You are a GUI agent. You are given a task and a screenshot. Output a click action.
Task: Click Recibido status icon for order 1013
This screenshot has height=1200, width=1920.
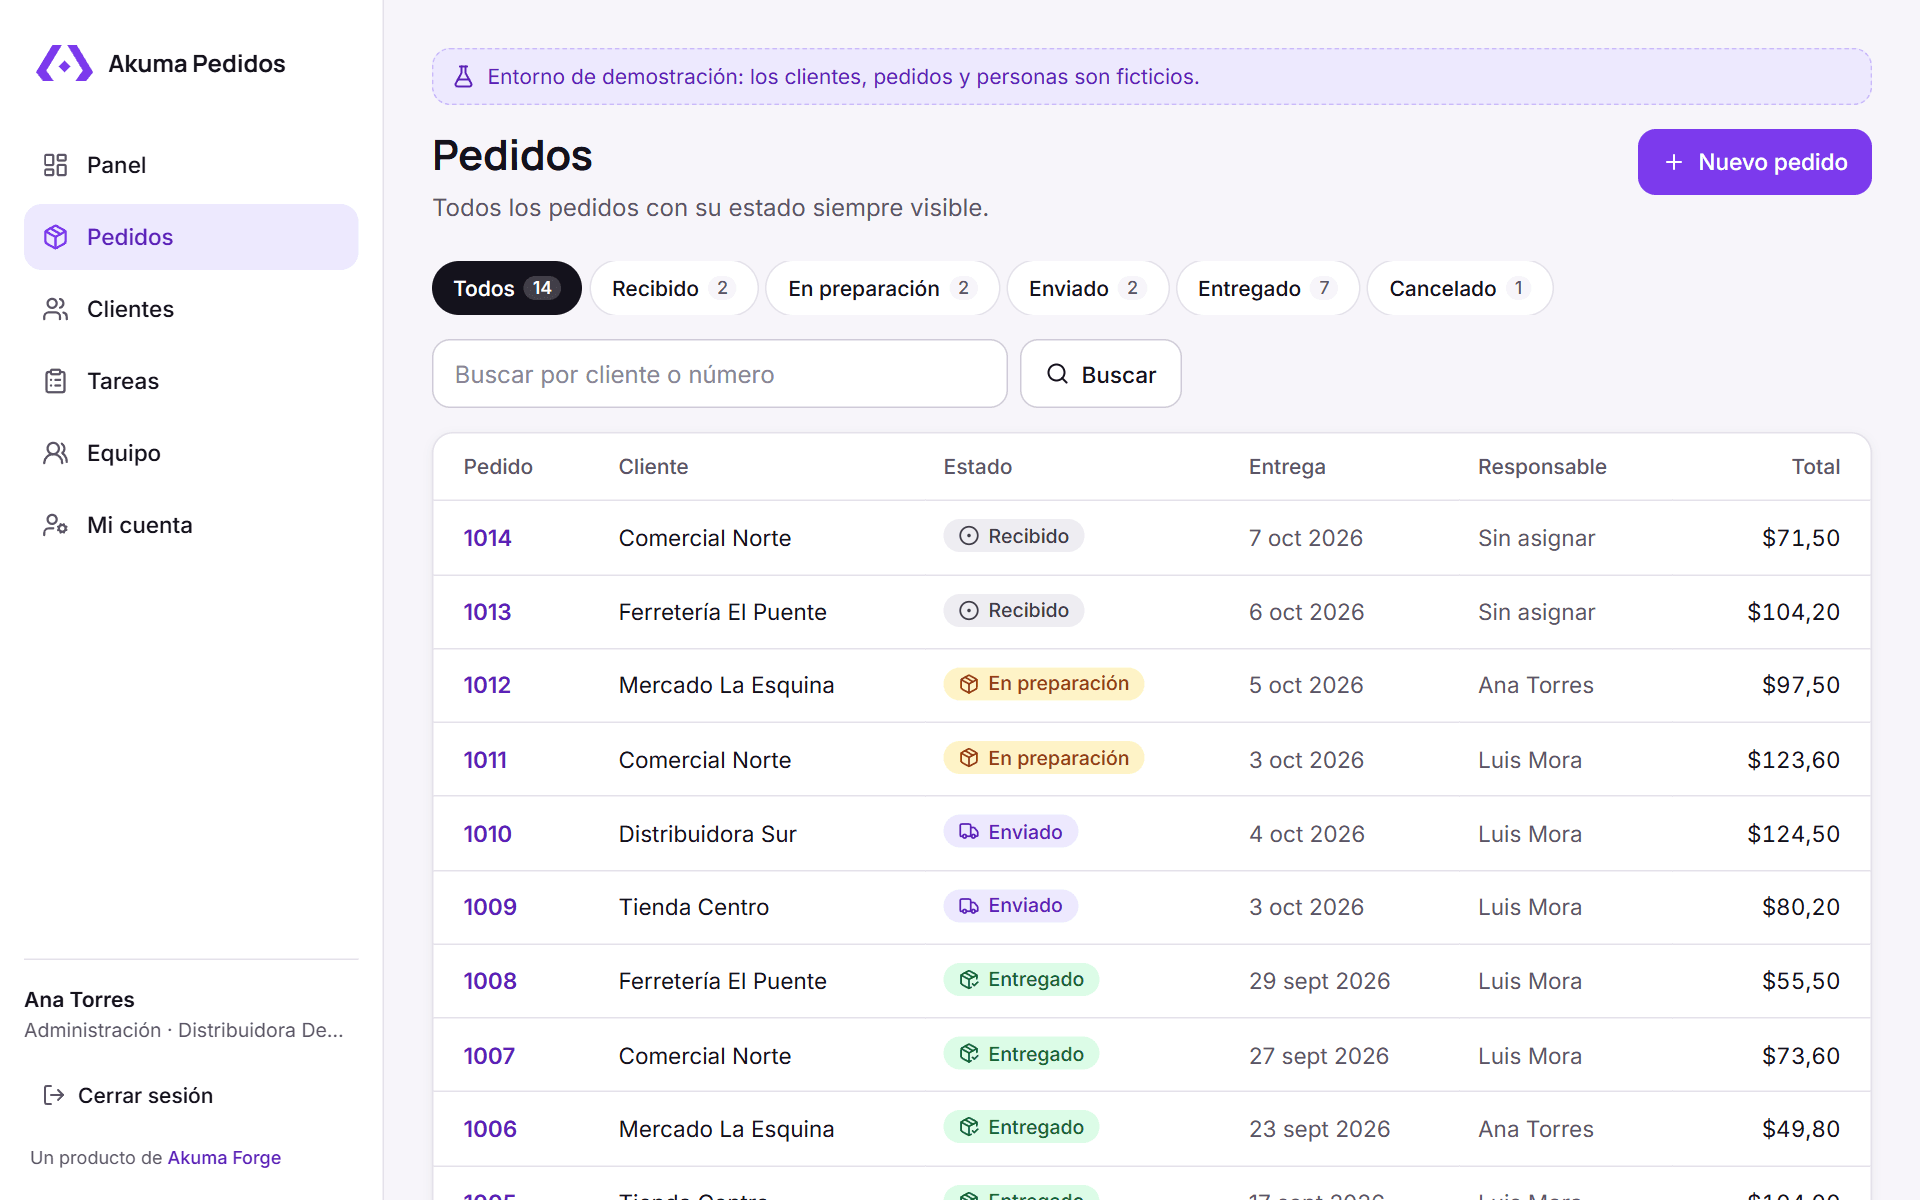[969, 610]
